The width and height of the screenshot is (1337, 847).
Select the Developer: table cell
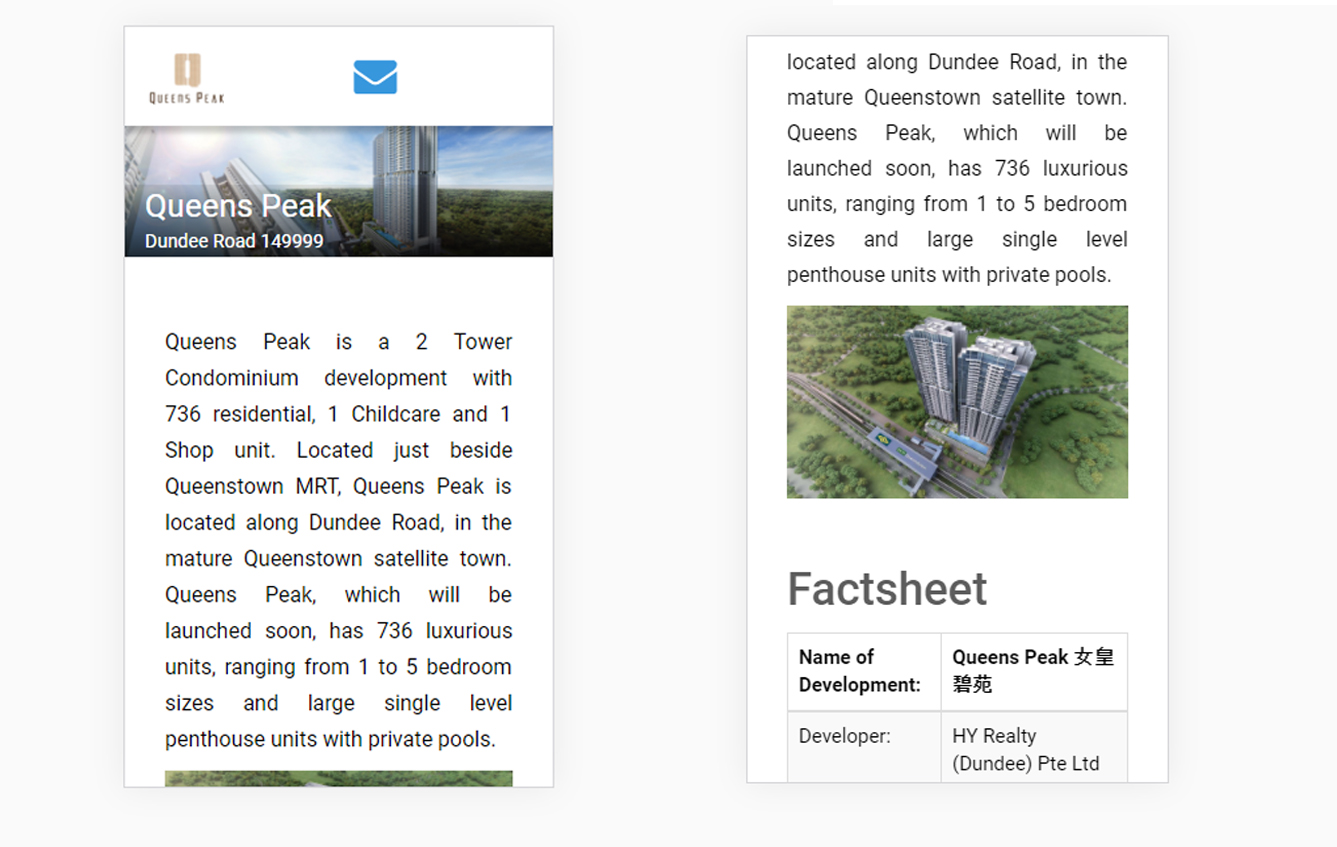[864, 747]
